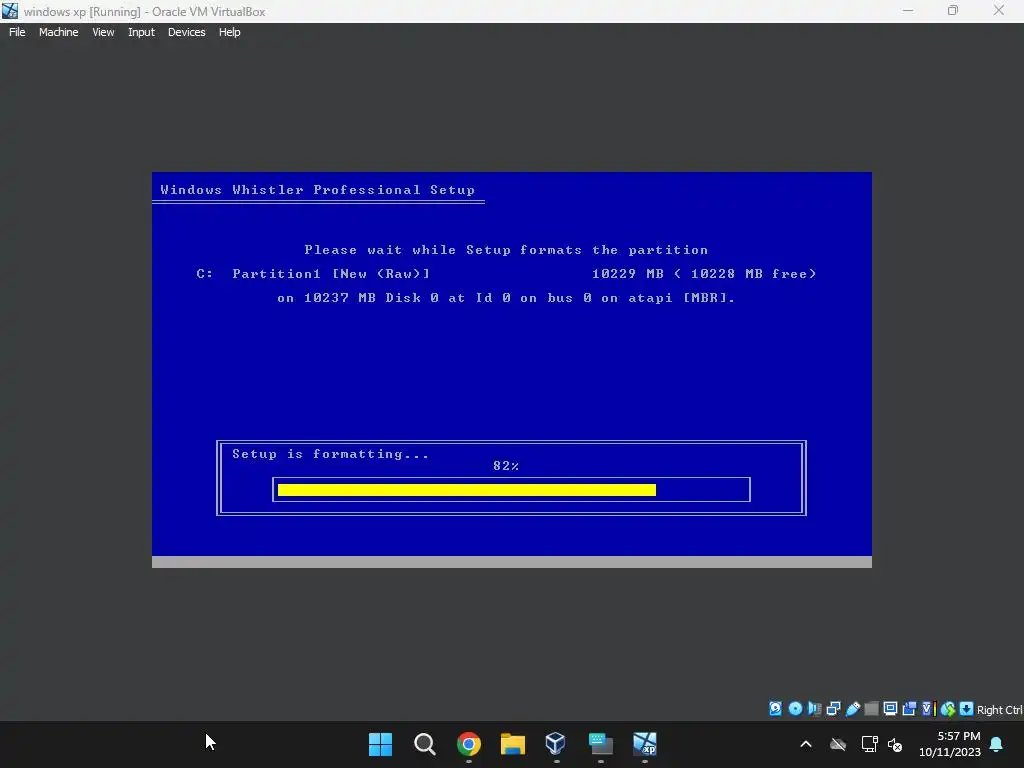Click the network adapters indicator with two monitors
This screenshot has width=1024, height=768.
[833, 709]
